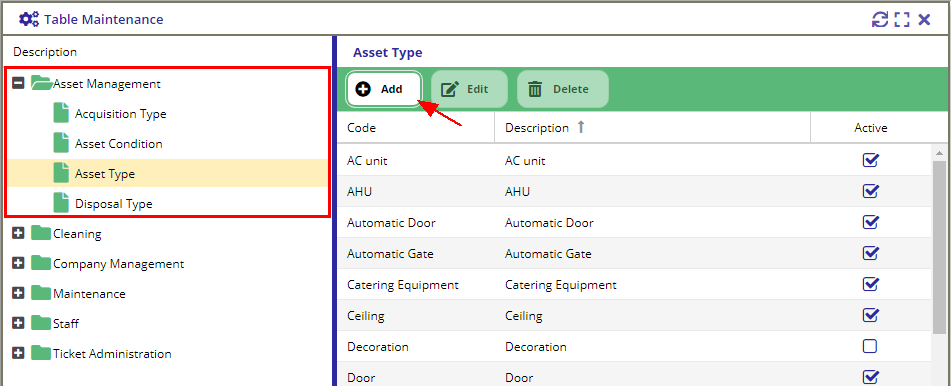Toggle Active checkbox for Catering Equipment
Screen dimensions: 951x386
coord(870,284)
